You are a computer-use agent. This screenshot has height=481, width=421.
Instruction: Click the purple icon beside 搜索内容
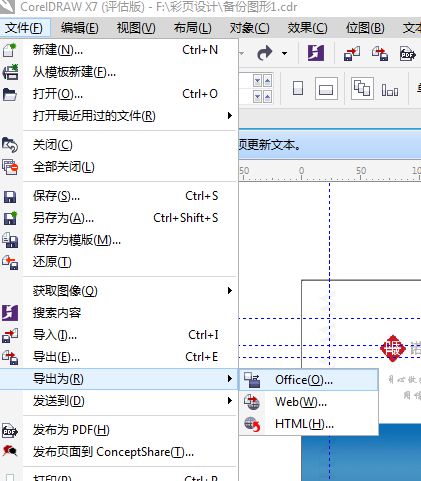tap(10, 313)
